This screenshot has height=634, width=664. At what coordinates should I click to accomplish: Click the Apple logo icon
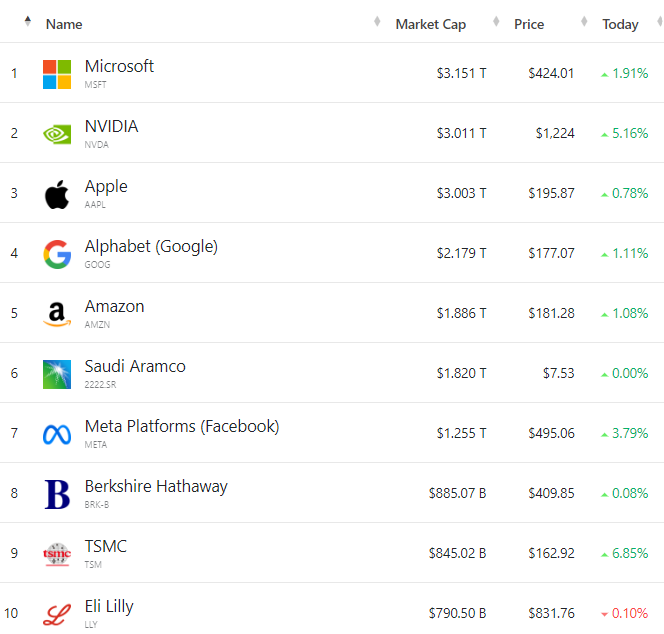click(57, 194)
